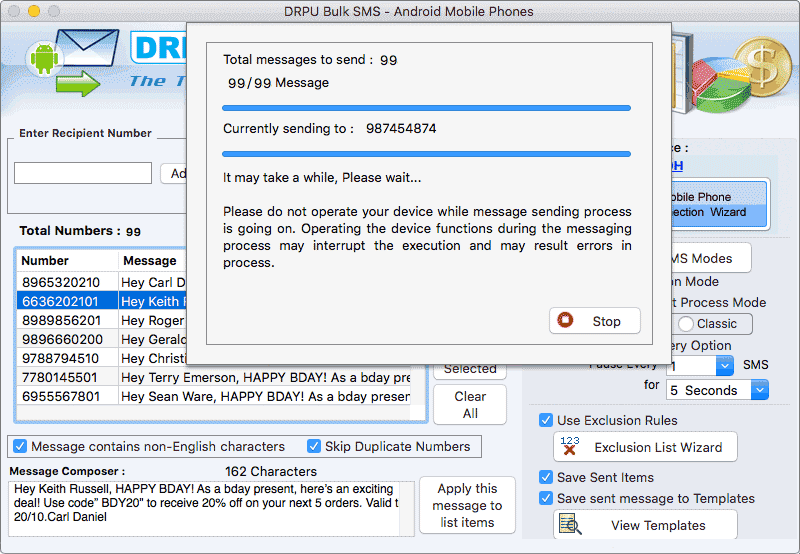Disable Use Exclusion Rules checkbox
The image size is (800, 554).
(x=546, y=421)
